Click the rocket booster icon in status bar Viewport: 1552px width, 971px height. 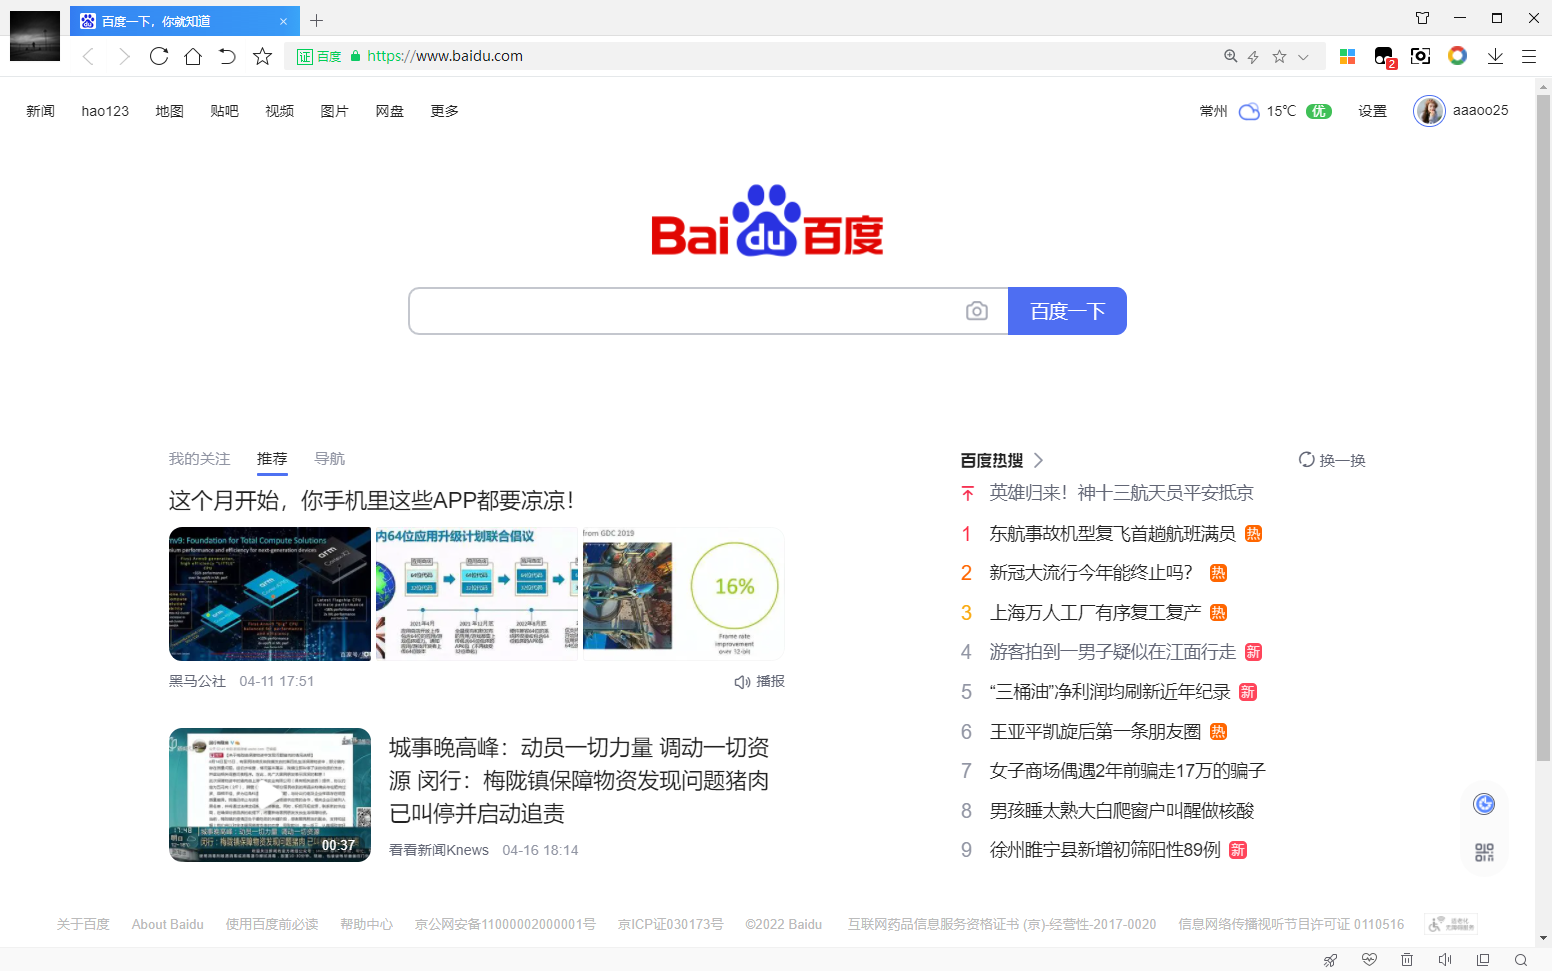click(x=1330, y=960)
